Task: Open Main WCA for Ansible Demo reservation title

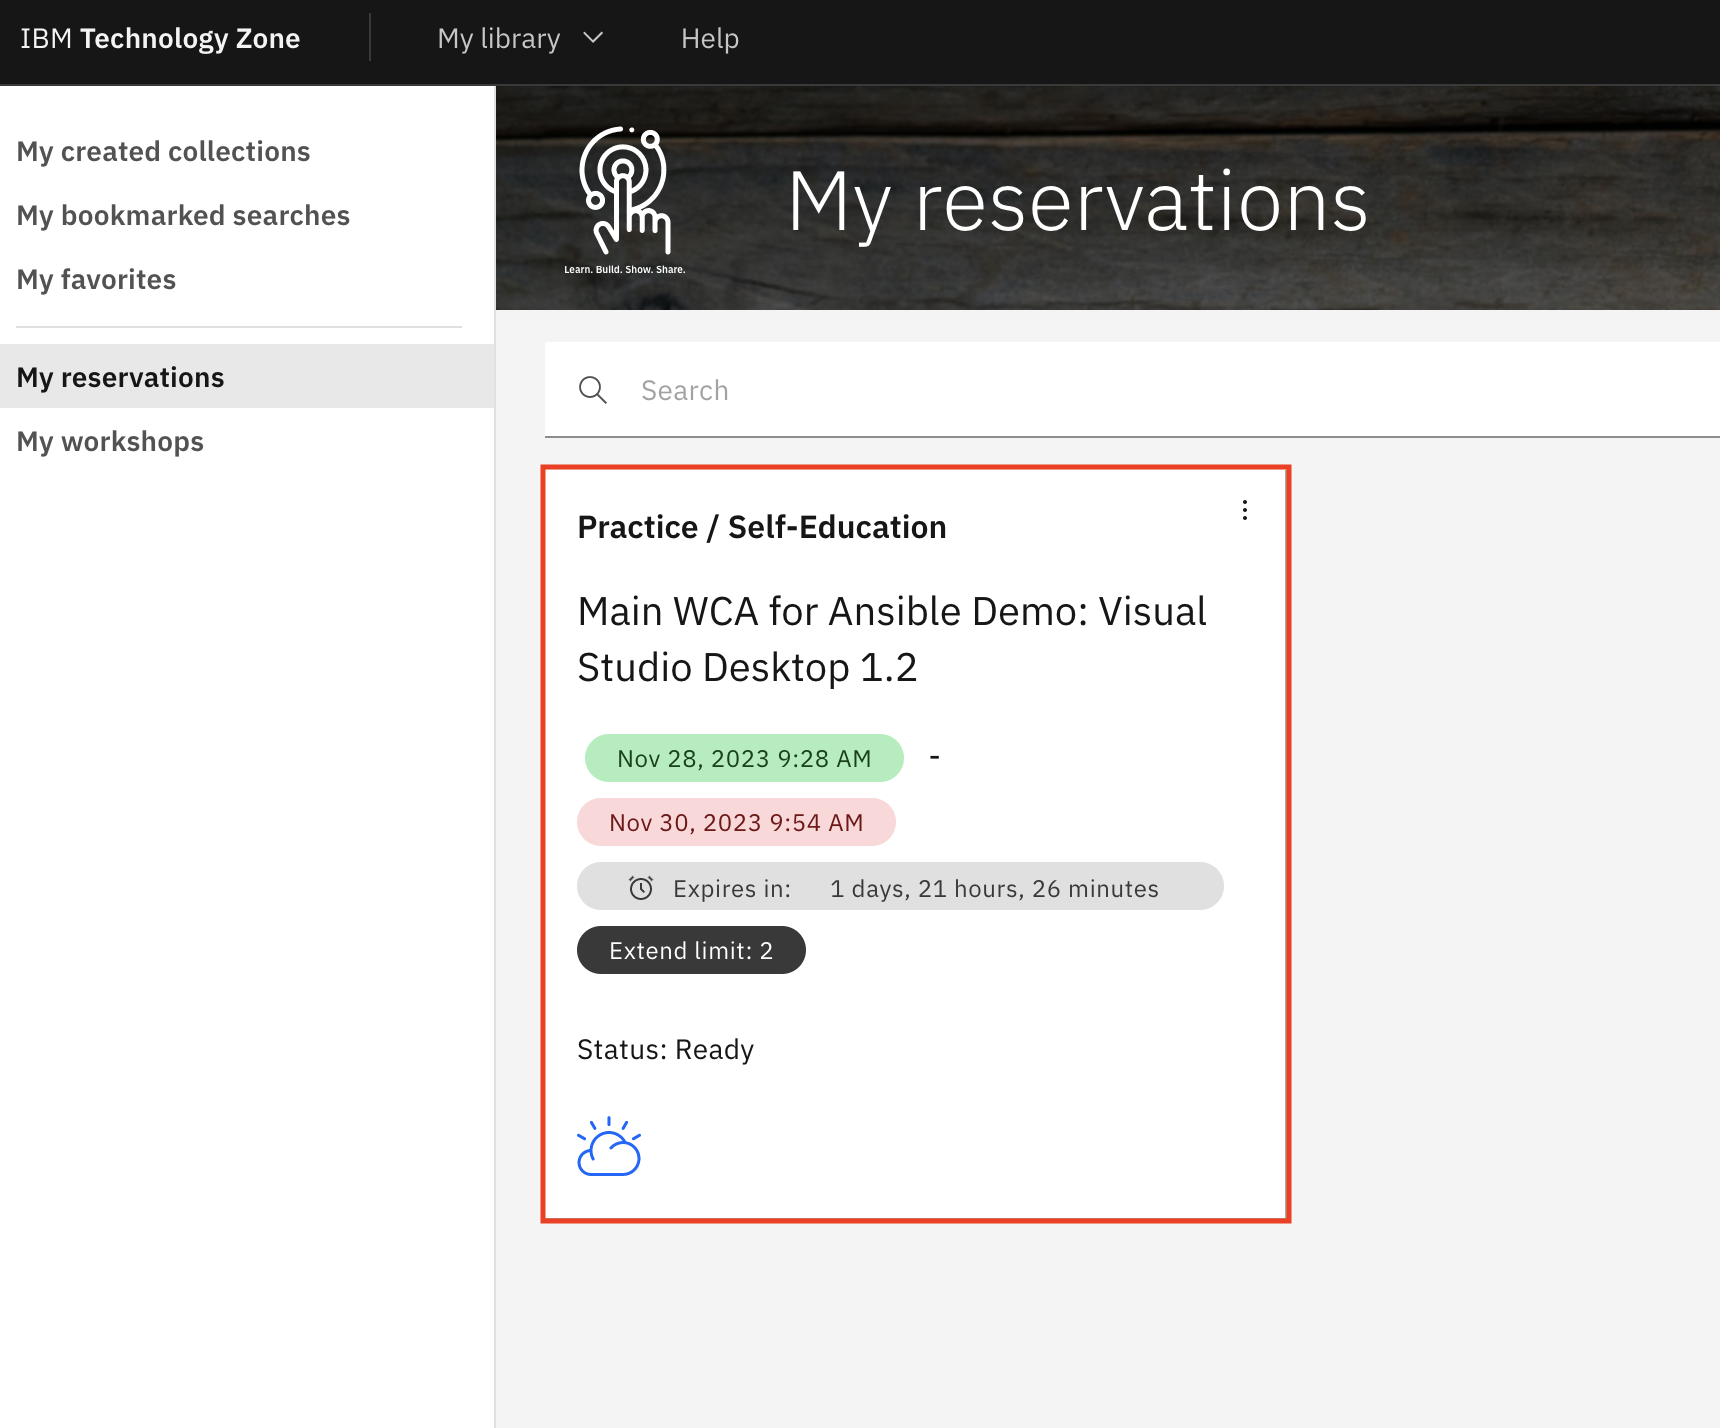Action: coord(892,639)
